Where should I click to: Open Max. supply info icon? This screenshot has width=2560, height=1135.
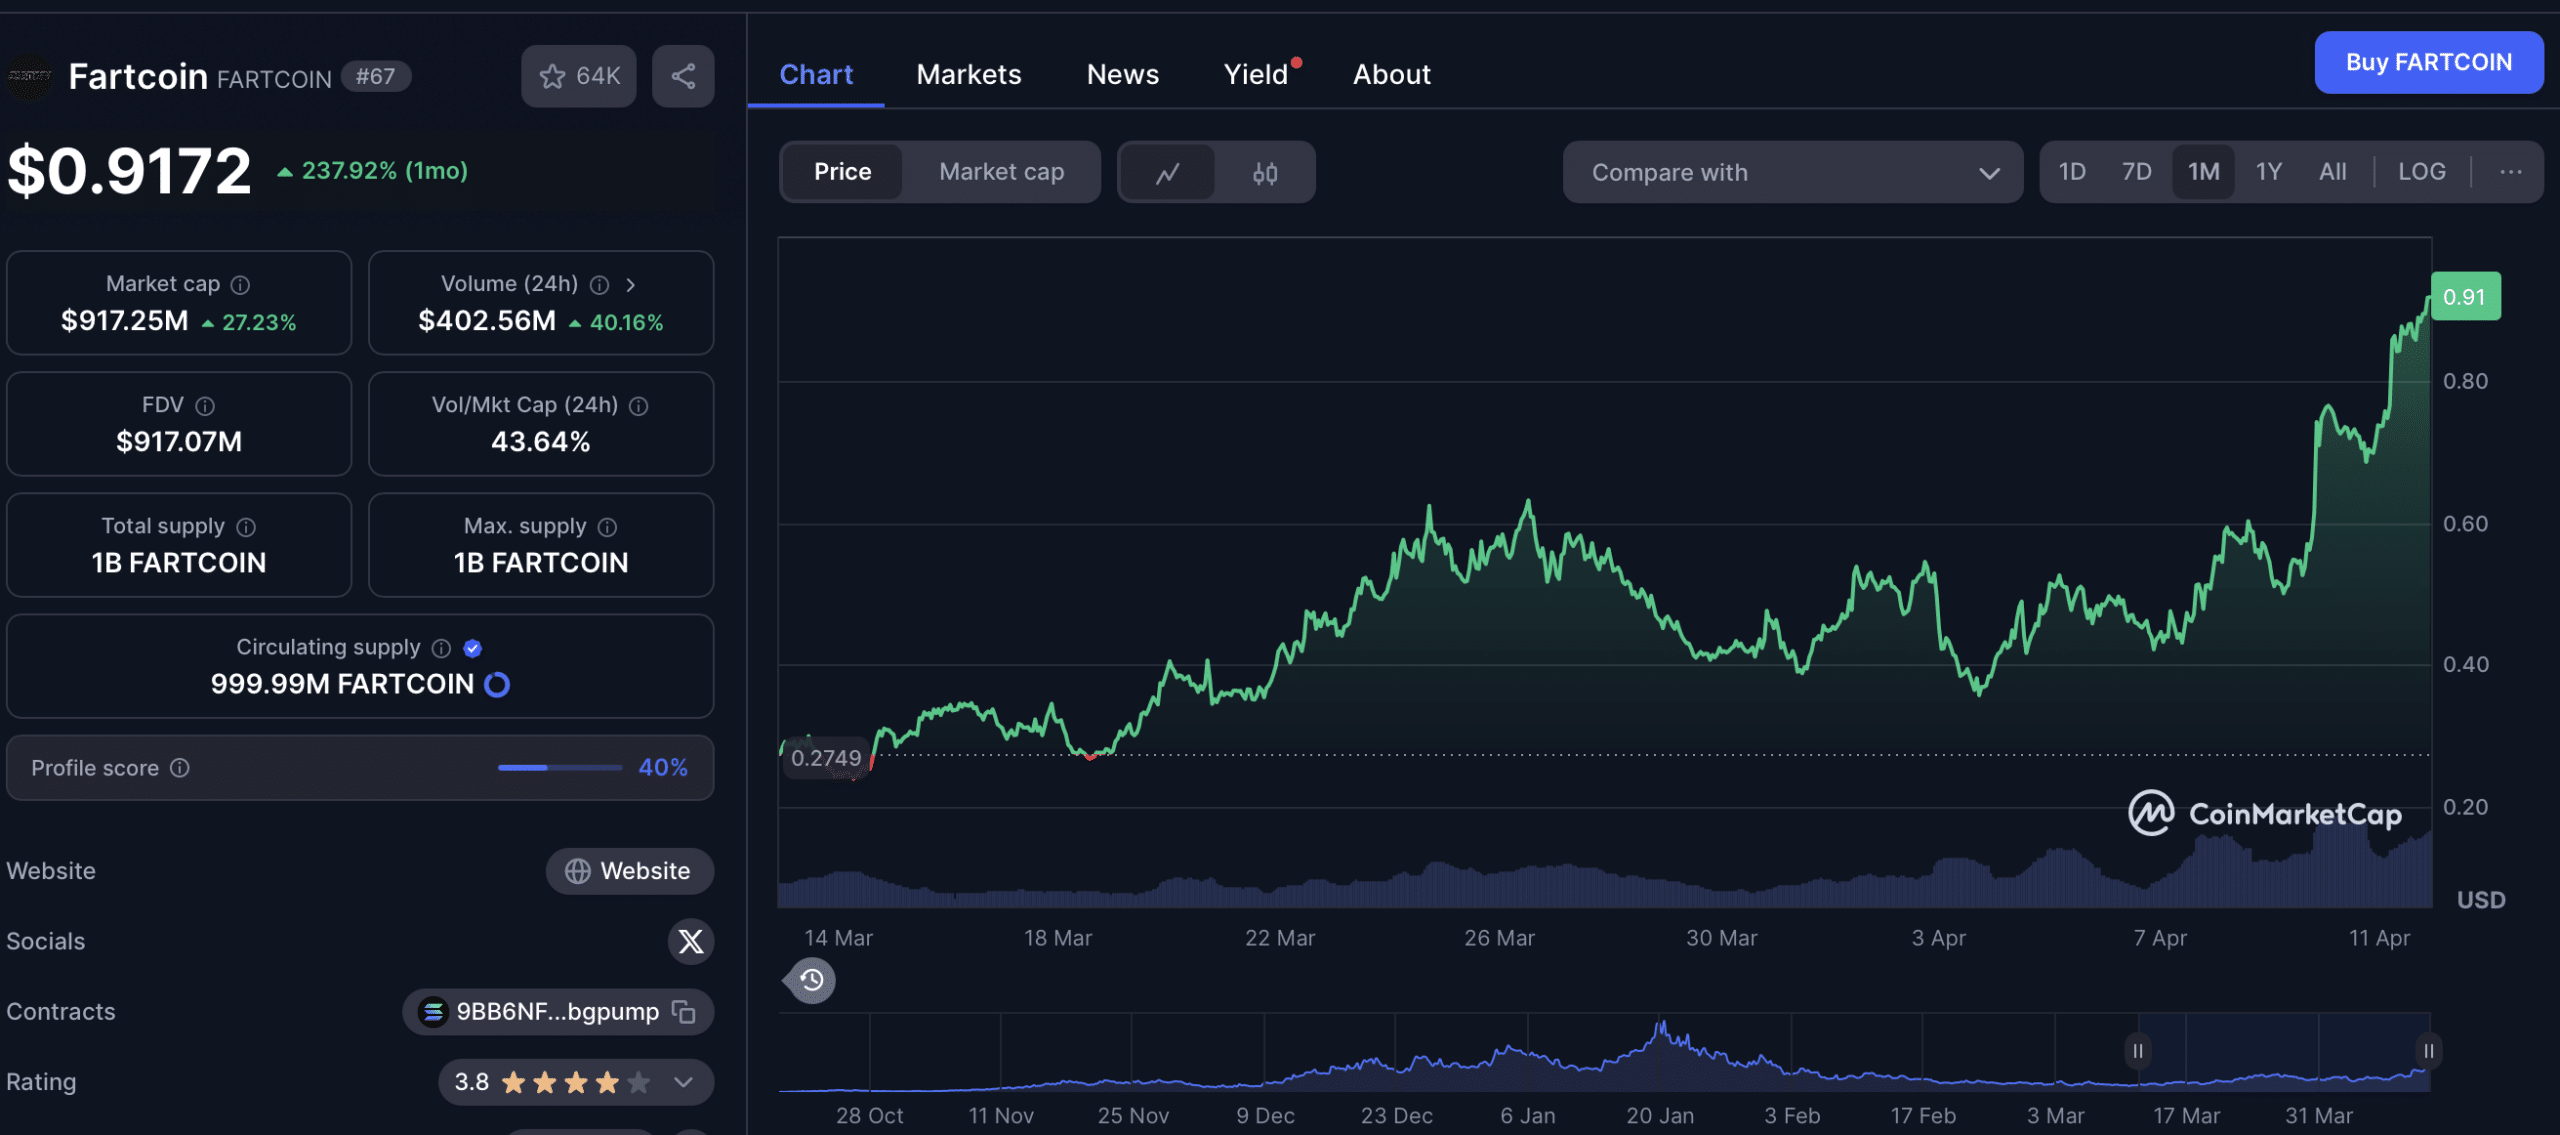pos(607,527)
